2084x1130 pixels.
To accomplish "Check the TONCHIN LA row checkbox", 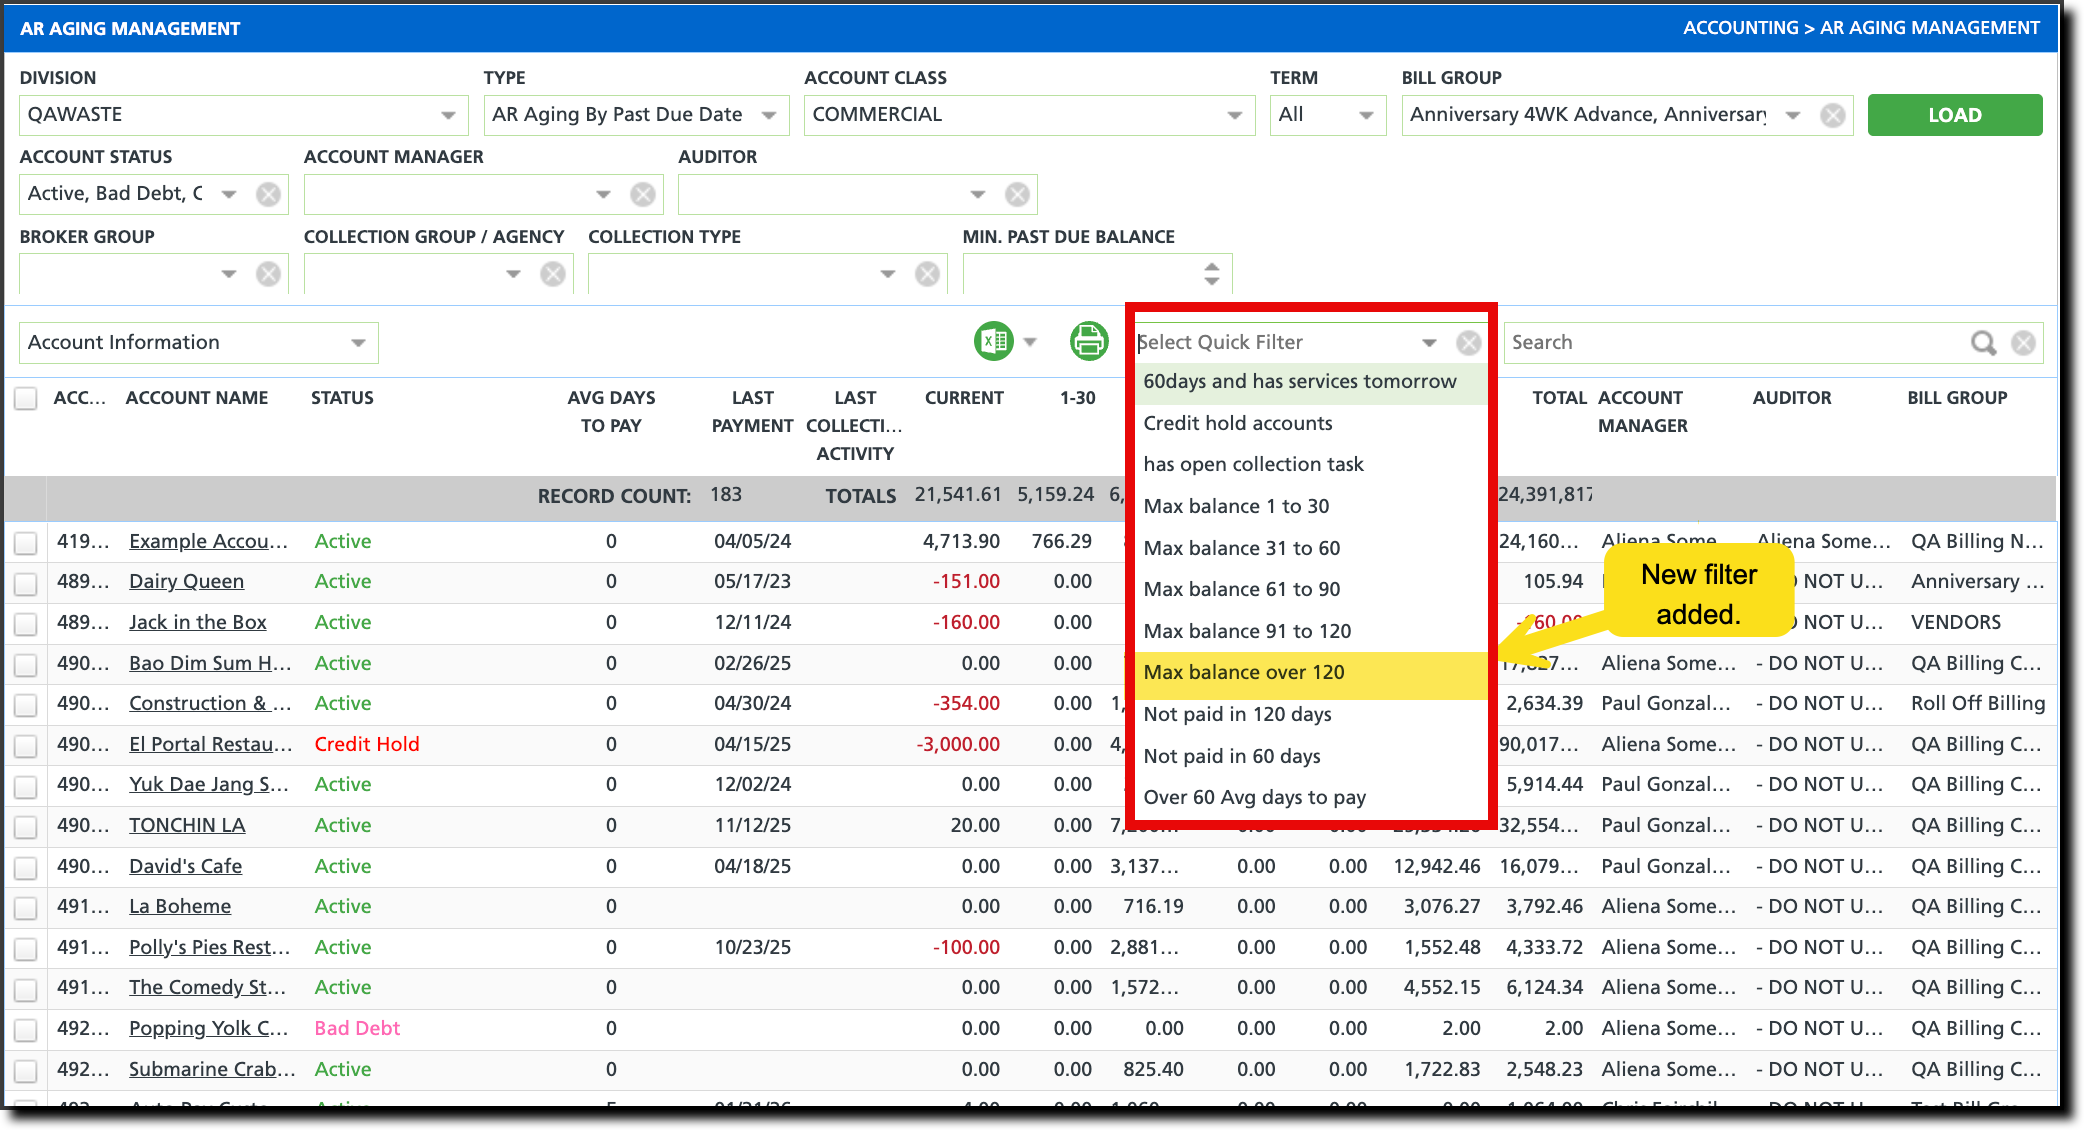I will point(26,827).
